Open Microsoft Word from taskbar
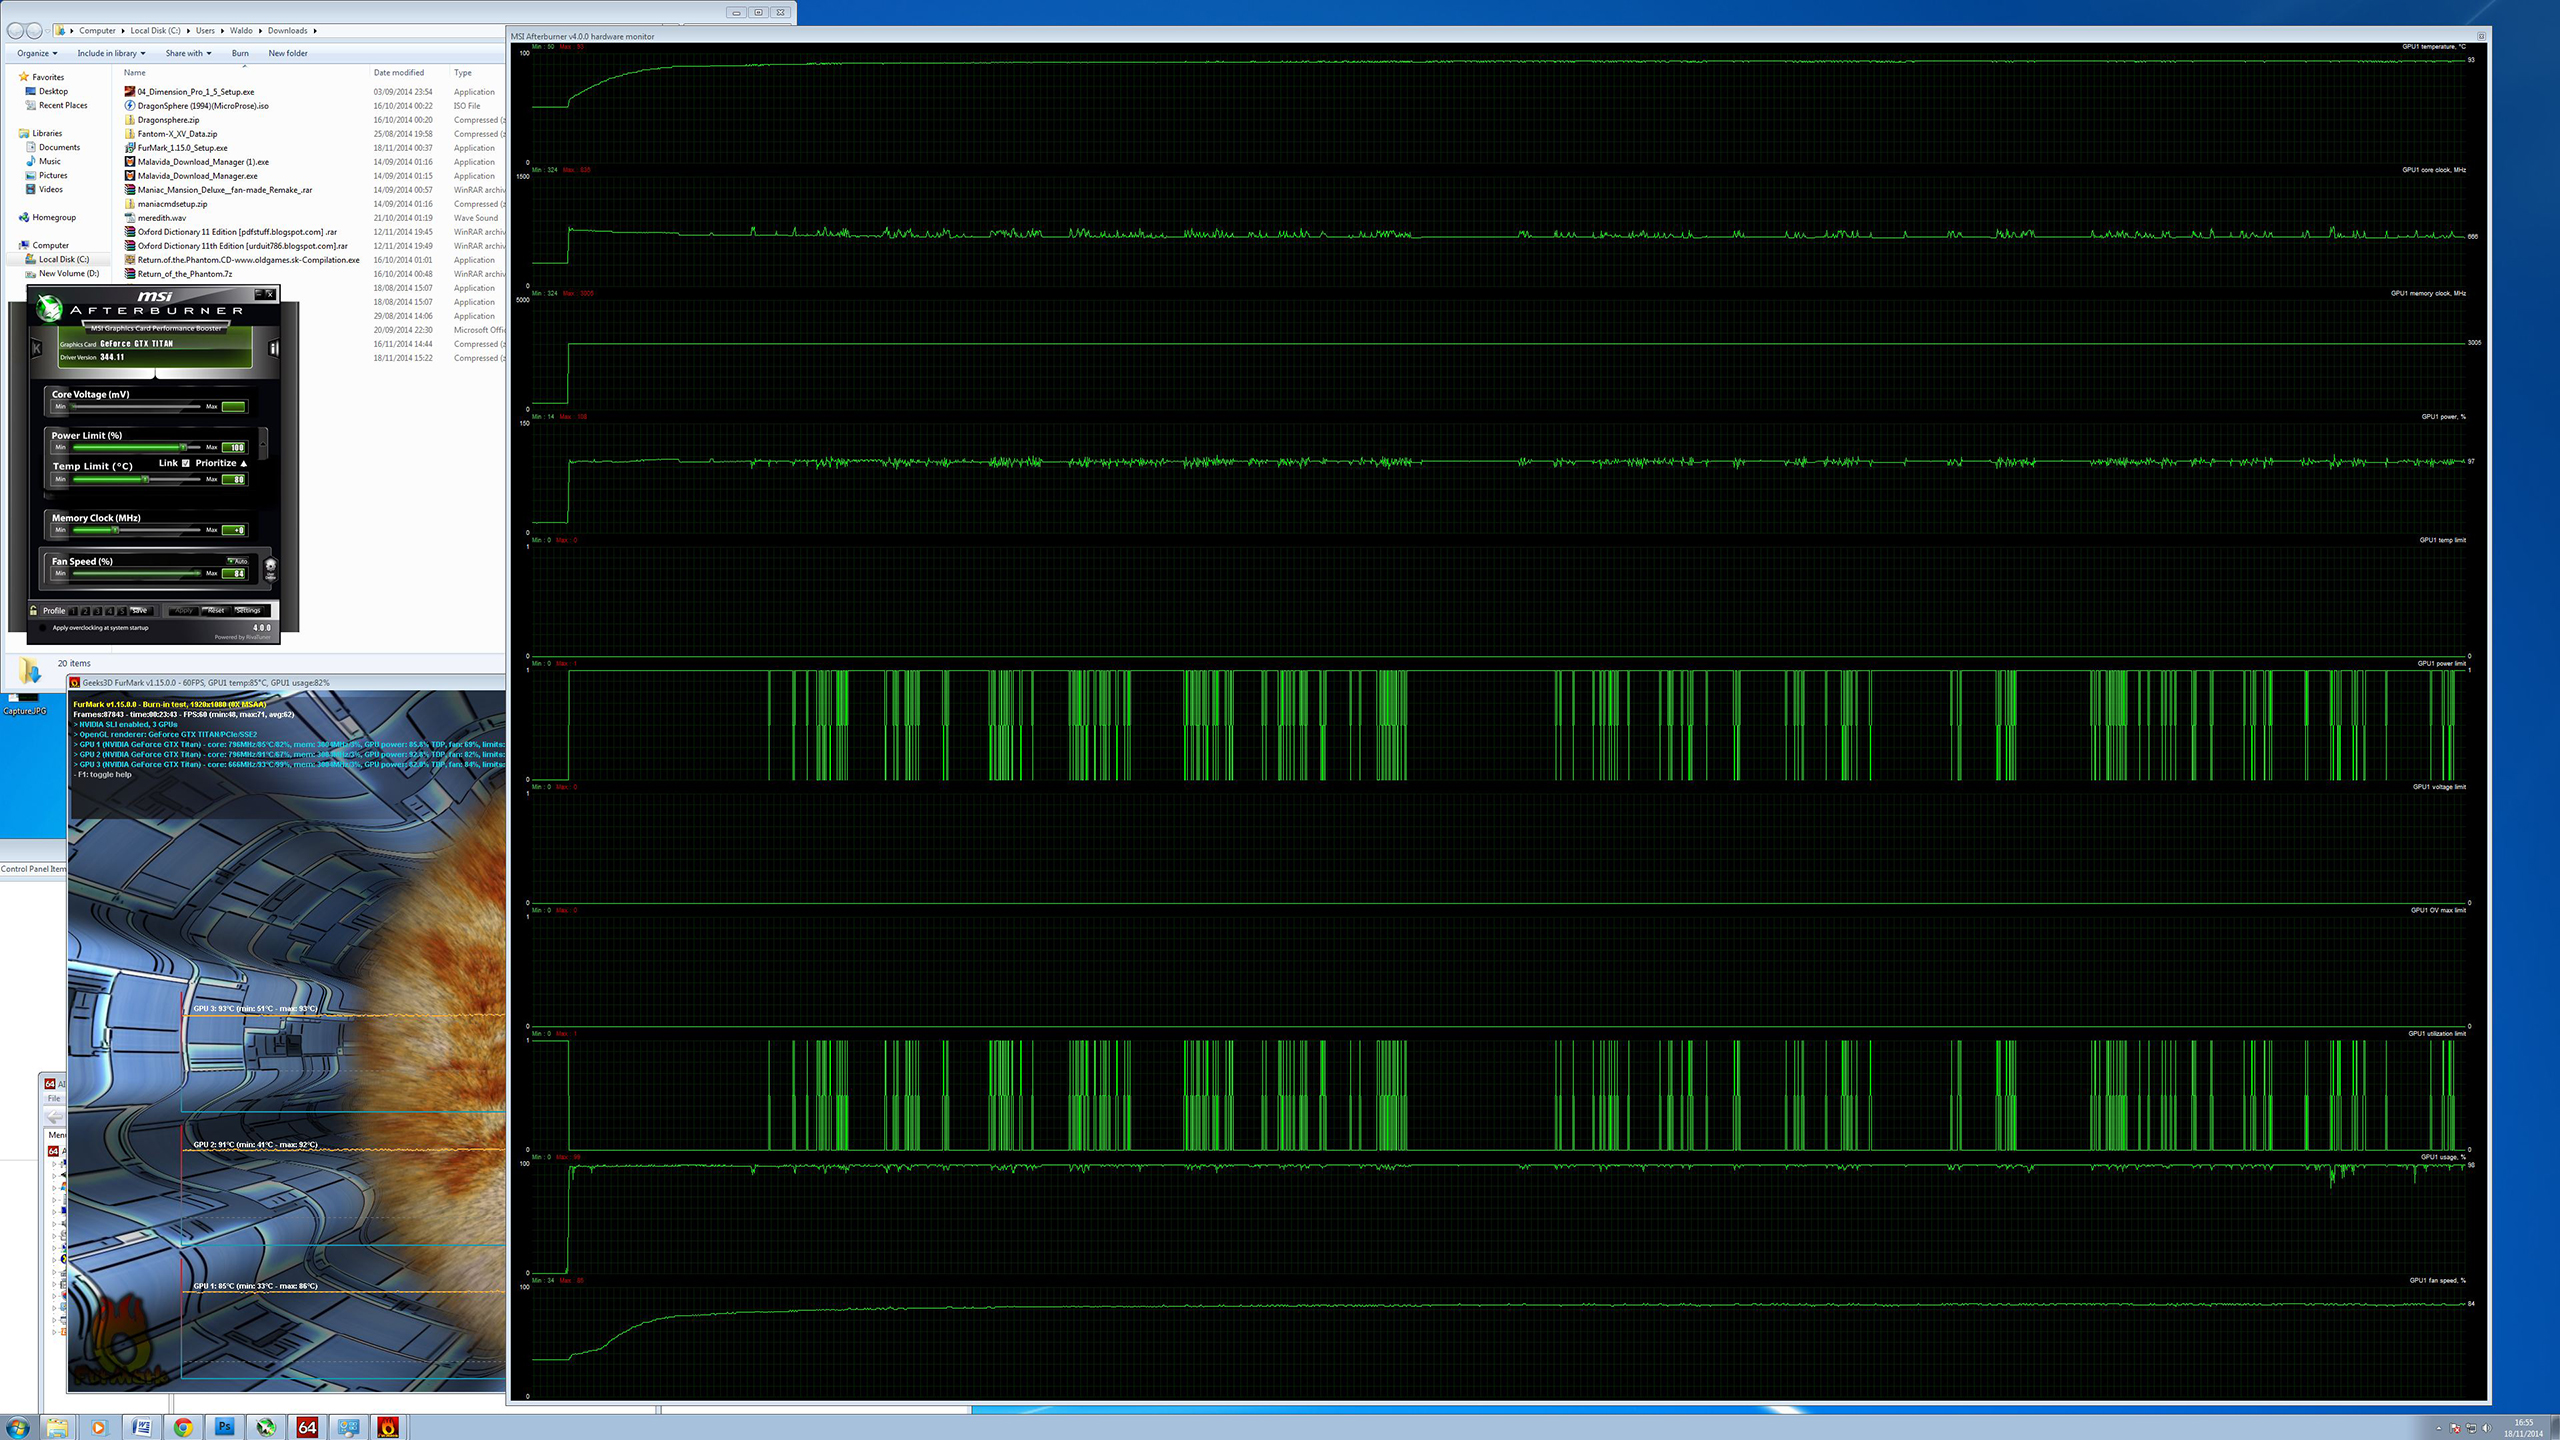Image resolution: width=2560 pixels, height=1440 pixels. coord(141,1427)
